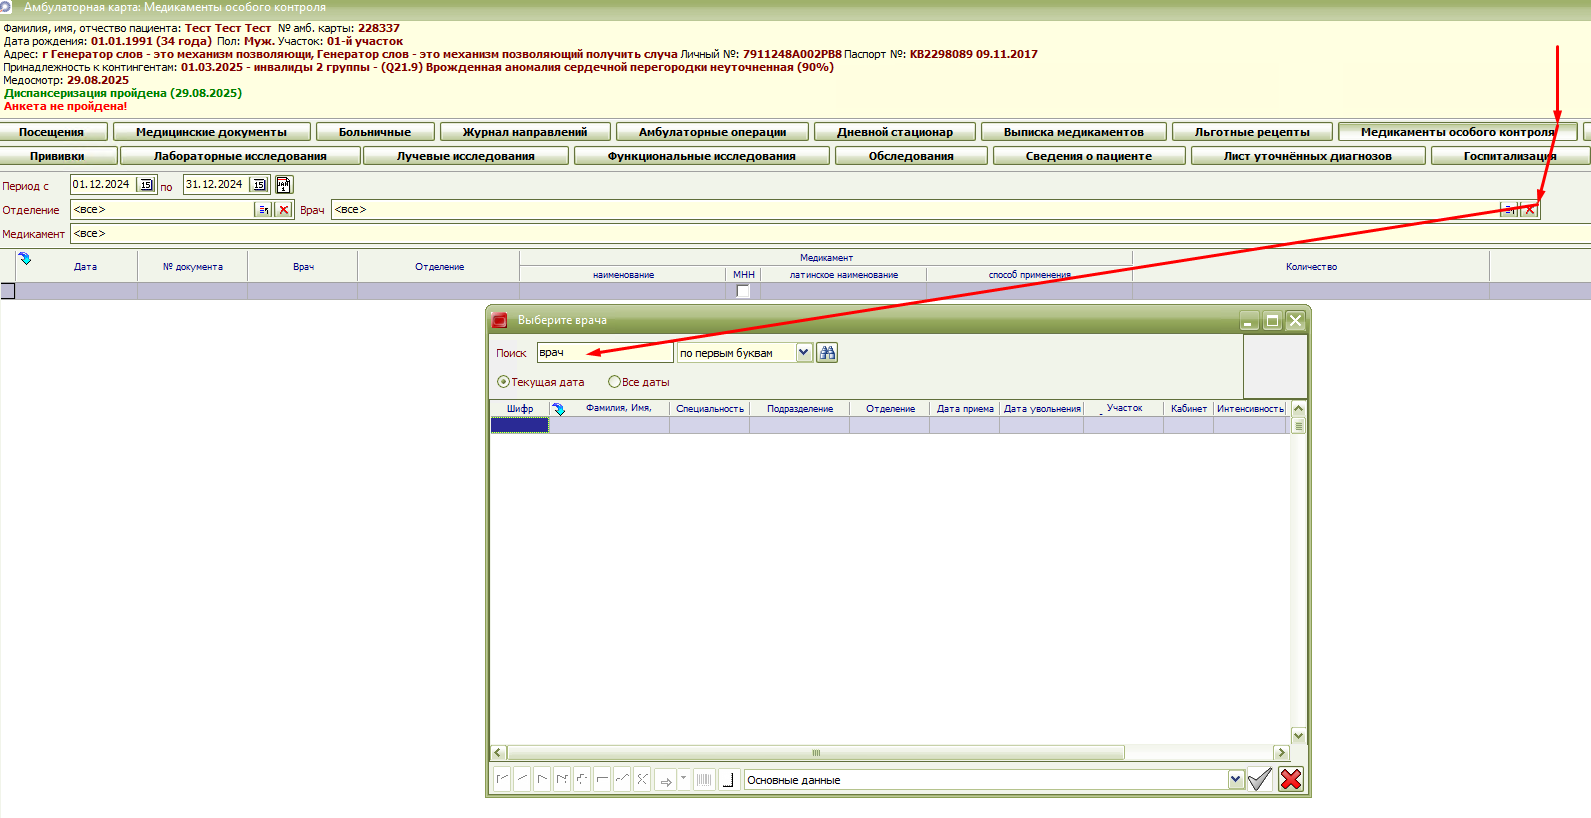The height and width of the screenshot is (818, 1591).
Task: Clear the Отделение field with red X
Action: tap(284, 210)
